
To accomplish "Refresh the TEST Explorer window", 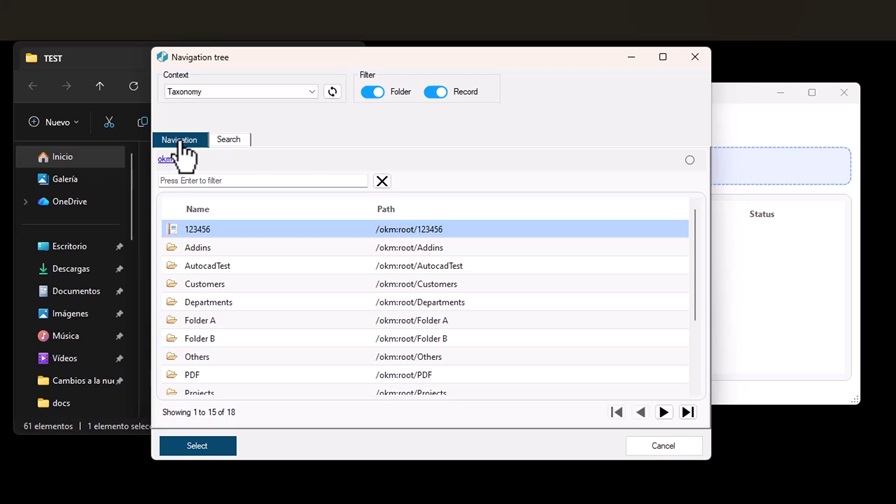I will [x=134, y=86].
